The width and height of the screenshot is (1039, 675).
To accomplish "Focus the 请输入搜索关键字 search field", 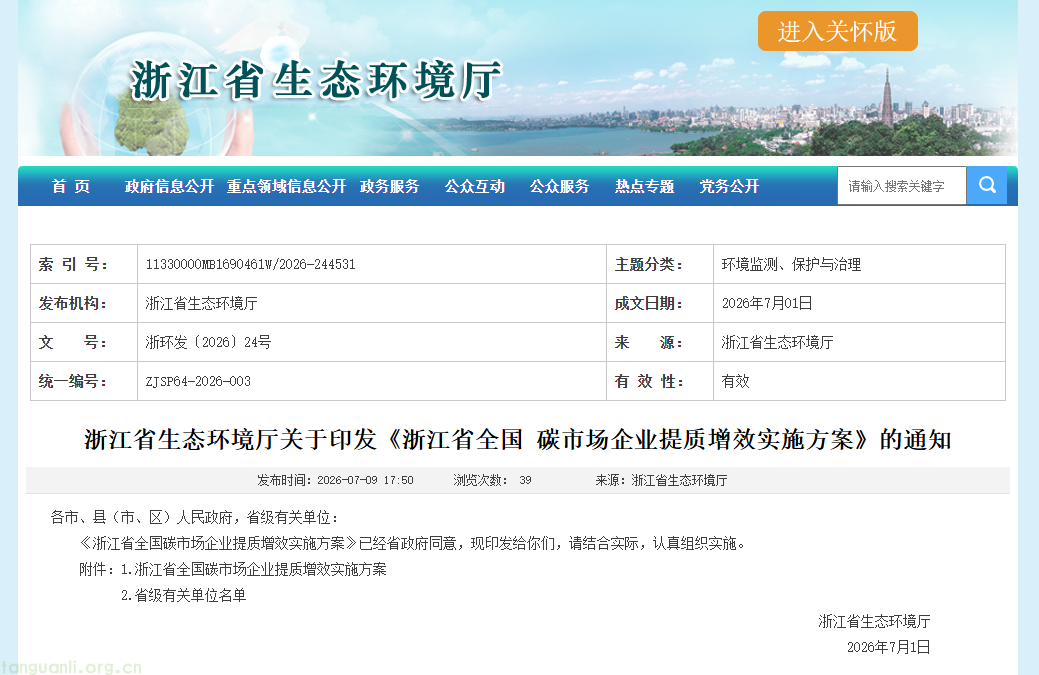I will point(902,185).
